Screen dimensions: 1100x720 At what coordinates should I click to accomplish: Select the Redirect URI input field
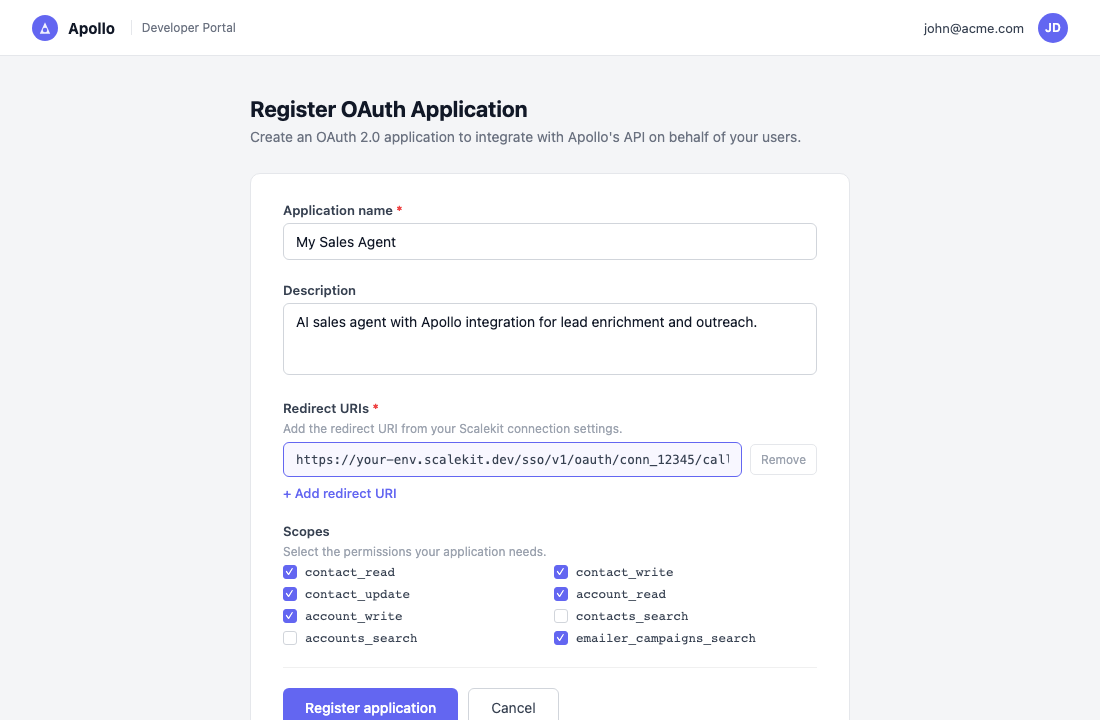point(512,460)
